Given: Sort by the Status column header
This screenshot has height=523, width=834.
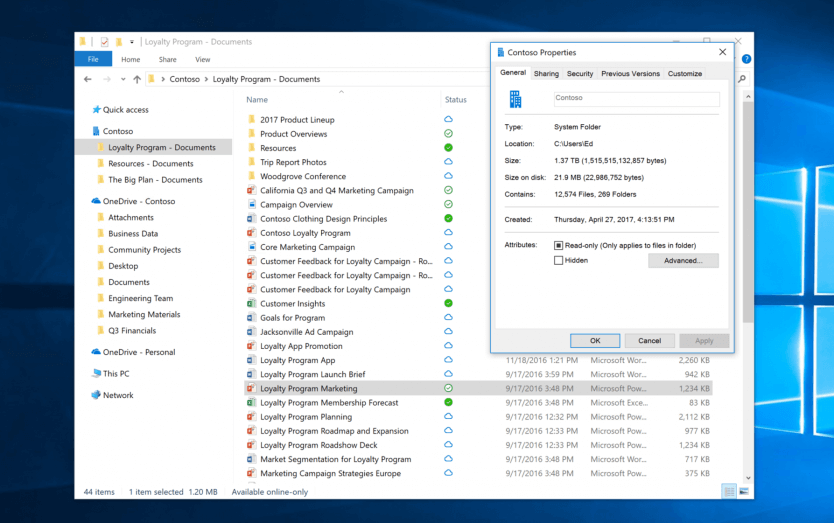Looking at the screenshot, I should pos(455,99).
